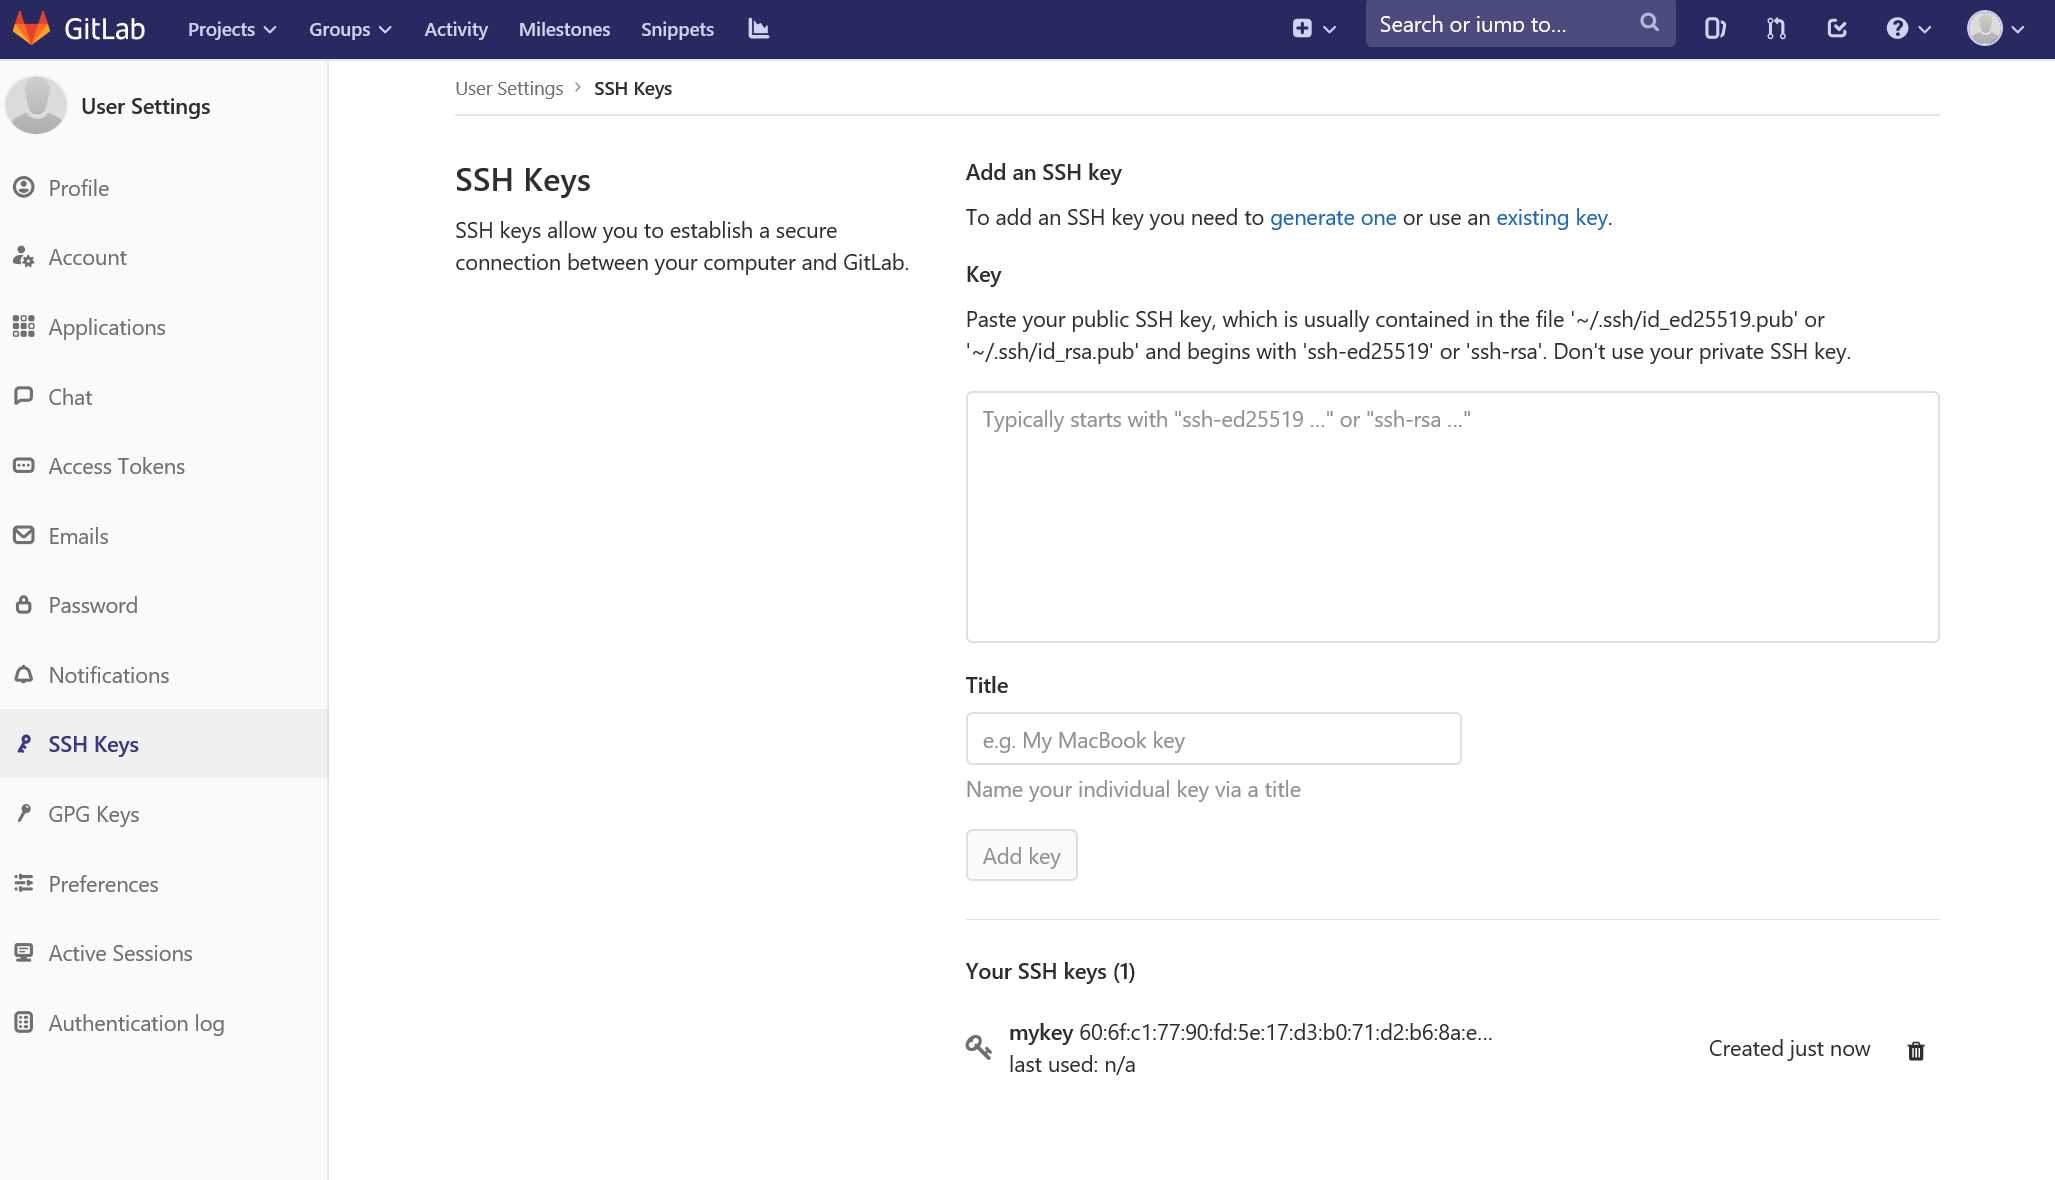The image size is (2055, 1180).
Task: Open the Merge requests icon in navbar
Action: point(1776,29)
